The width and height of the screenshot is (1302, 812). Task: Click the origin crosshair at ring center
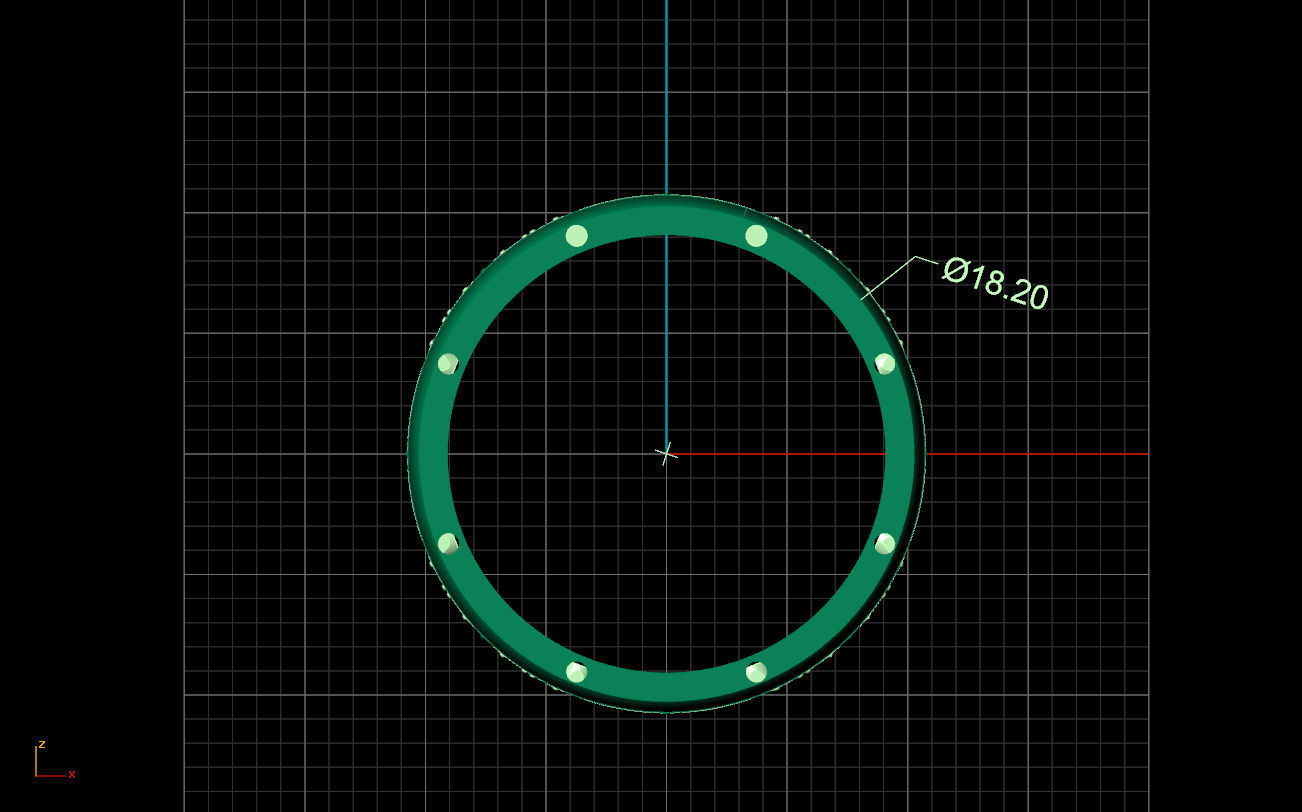(666, 454)
